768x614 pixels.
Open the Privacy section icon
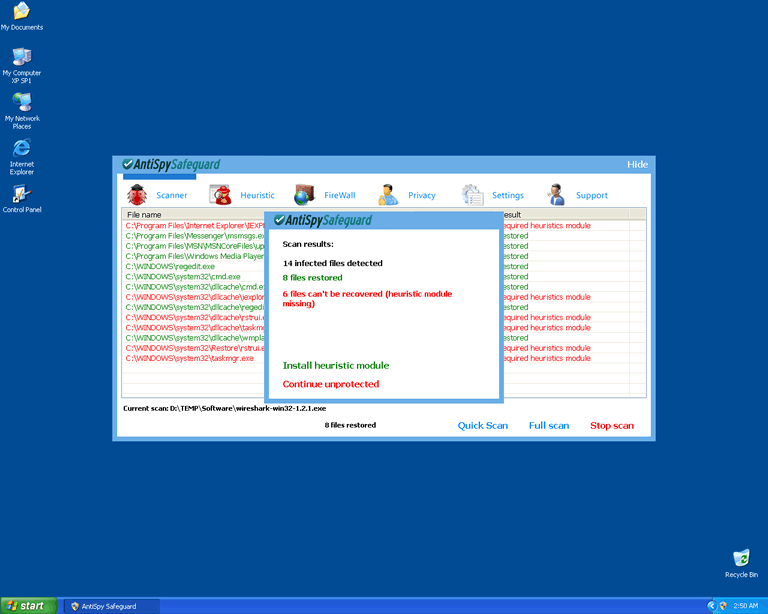388,195
